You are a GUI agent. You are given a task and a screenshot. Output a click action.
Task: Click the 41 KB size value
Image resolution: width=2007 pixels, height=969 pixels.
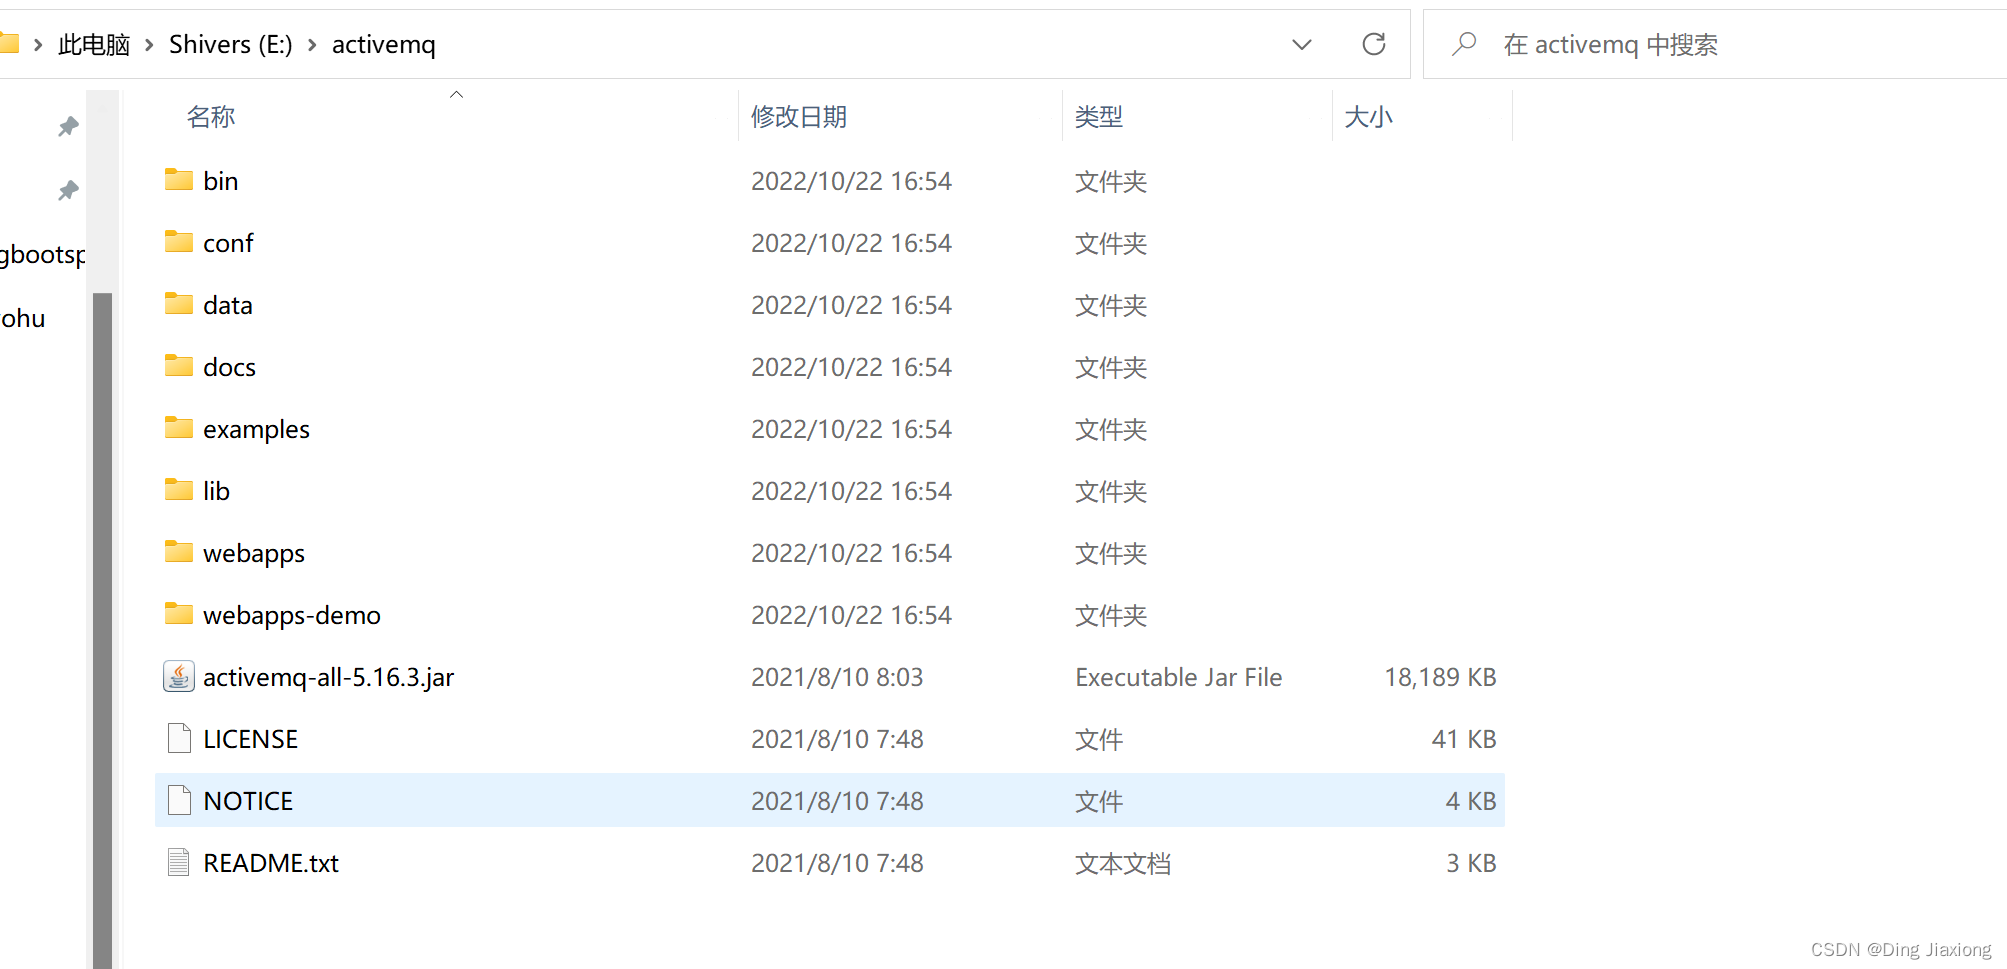(1464, 739)
